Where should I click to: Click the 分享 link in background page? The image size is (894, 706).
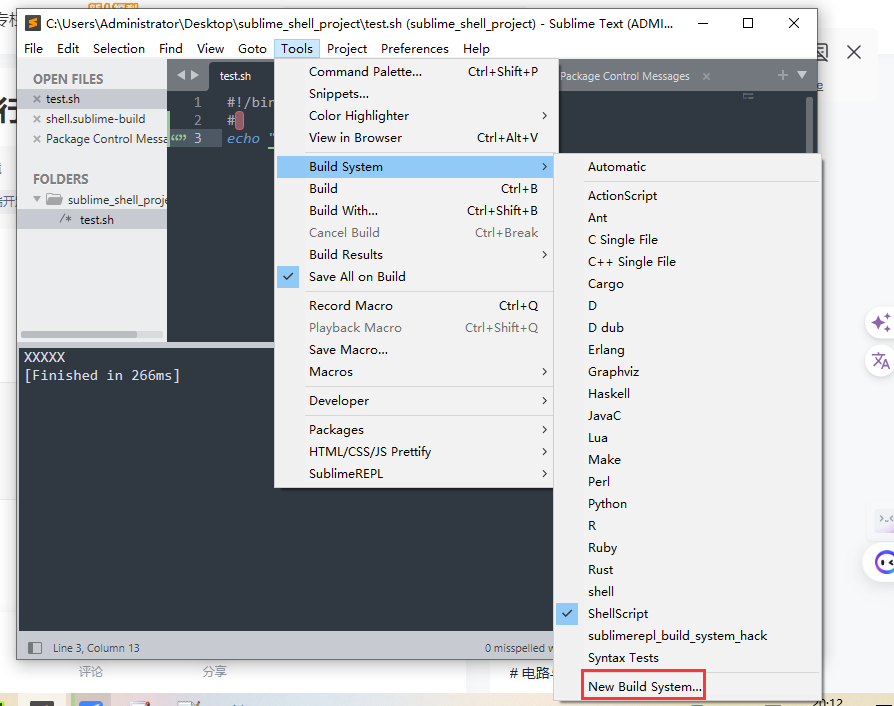(214, 672)
